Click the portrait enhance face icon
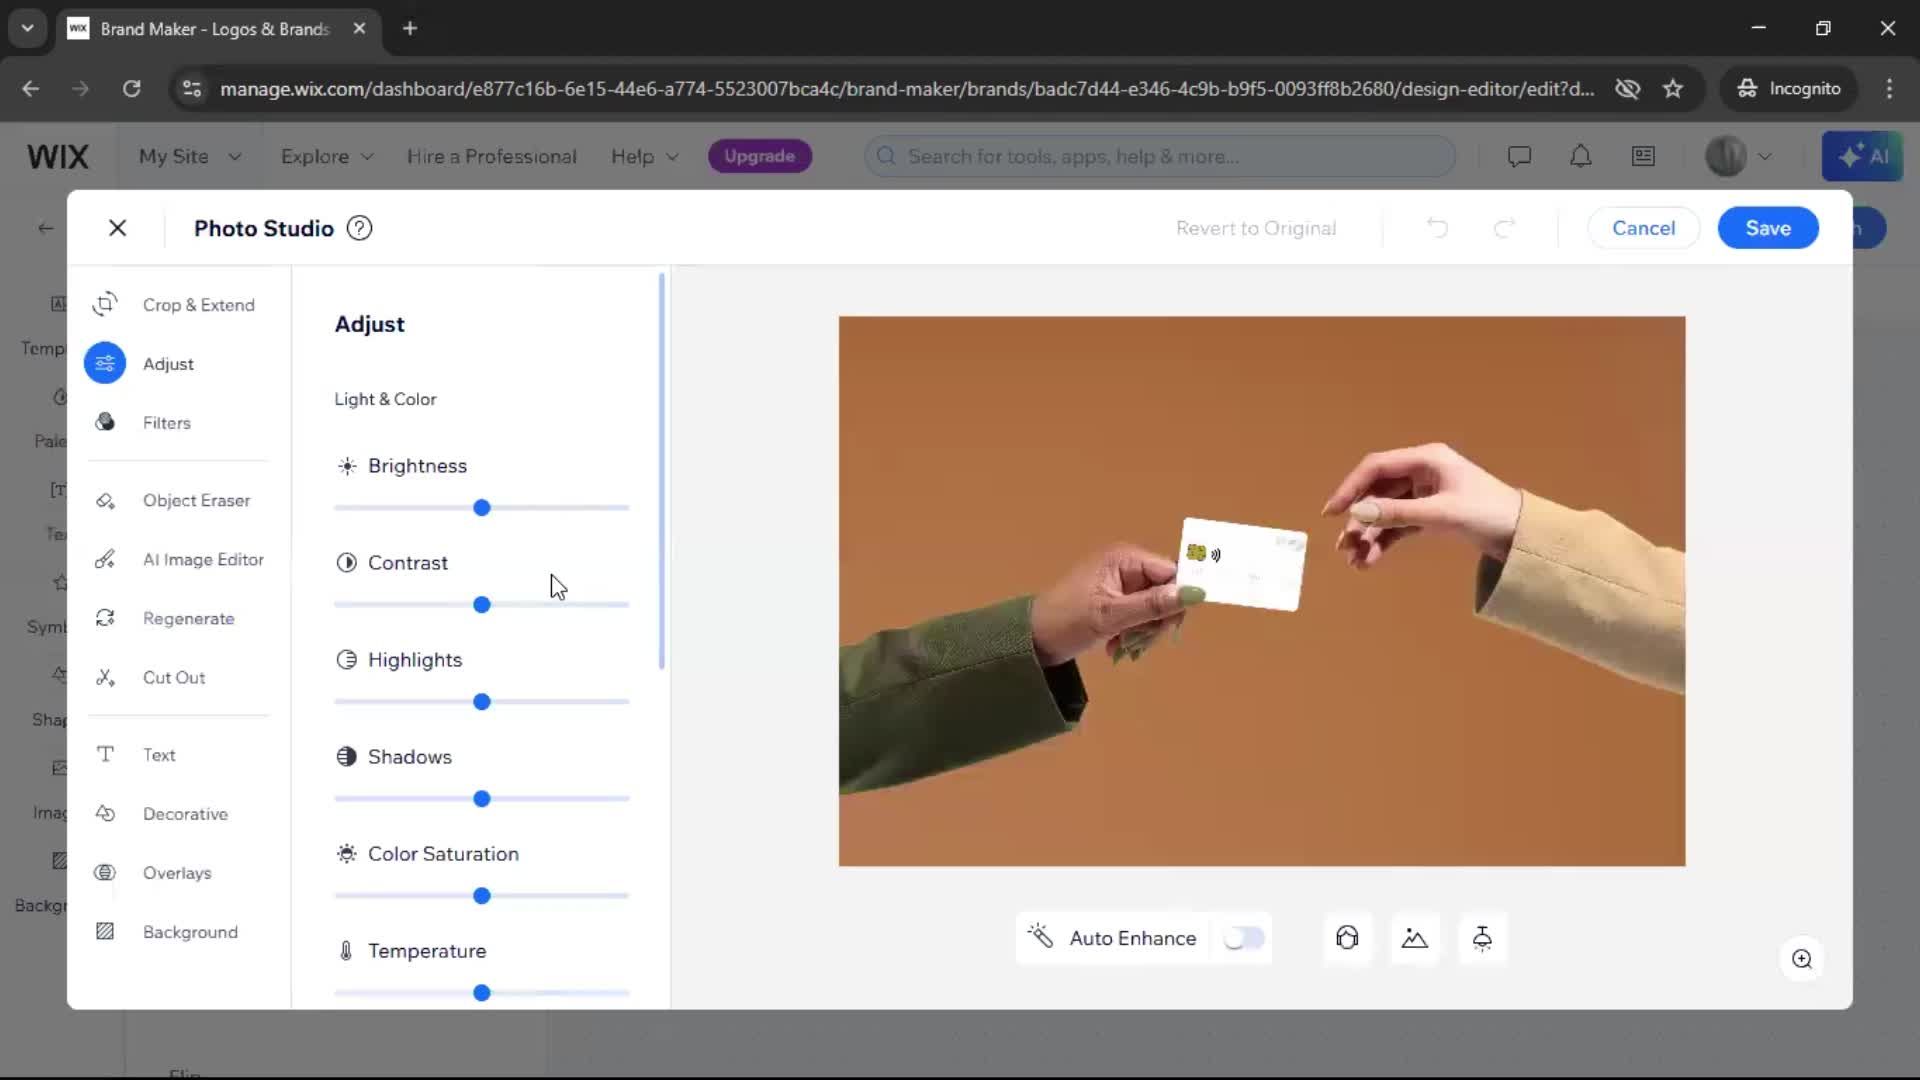Viewport: 1920px width, 1080px height. click(1347, 938)
